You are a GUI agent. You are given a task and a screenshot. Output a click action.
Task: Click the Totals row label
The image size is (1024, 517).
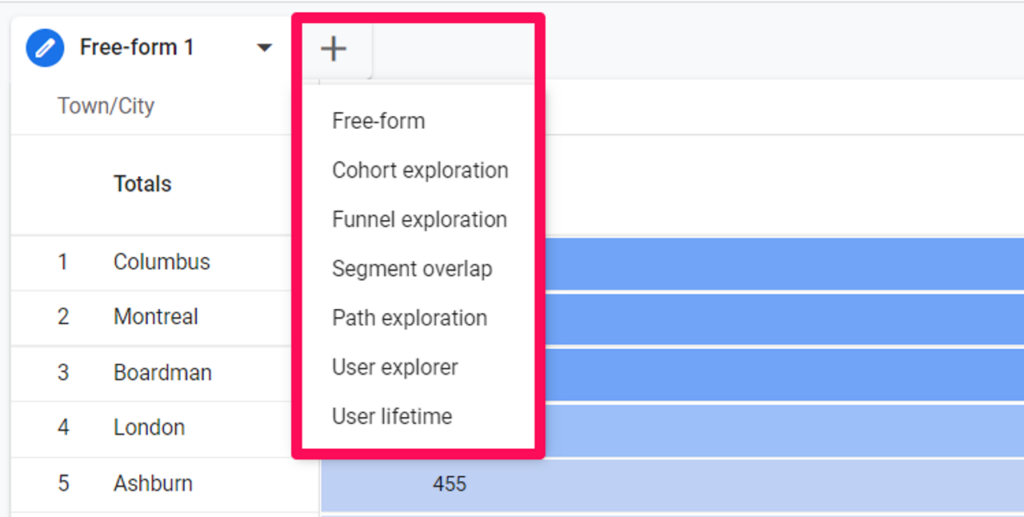pos(142,184)
